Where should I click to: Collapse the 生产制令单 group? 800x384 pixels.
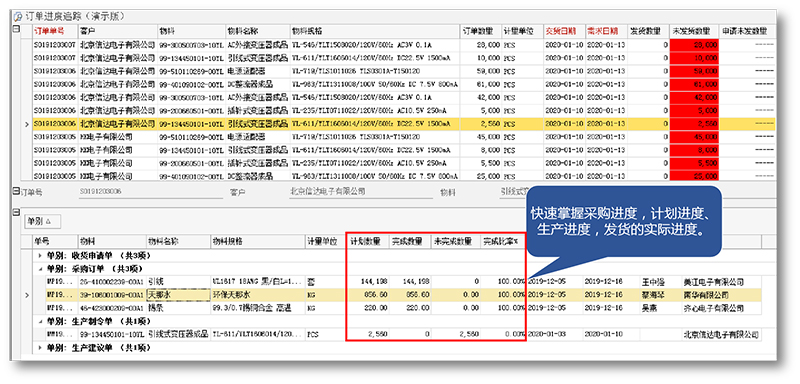coord(40,321)
